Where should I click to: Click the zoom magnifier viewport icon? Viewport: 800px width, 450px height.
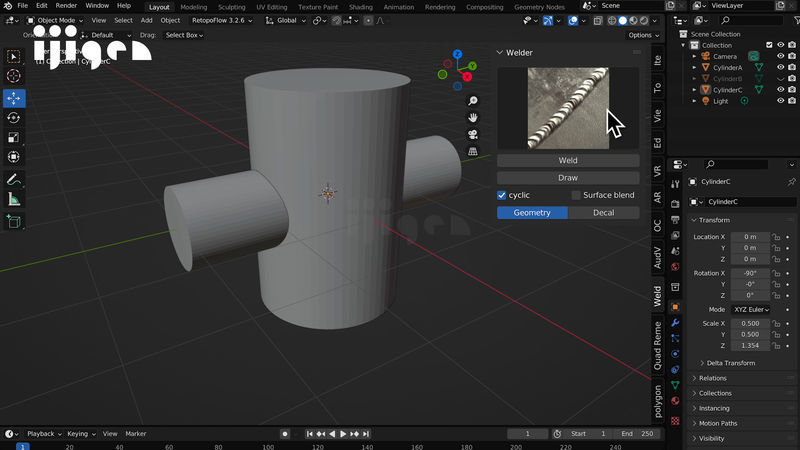pos(473,101)
